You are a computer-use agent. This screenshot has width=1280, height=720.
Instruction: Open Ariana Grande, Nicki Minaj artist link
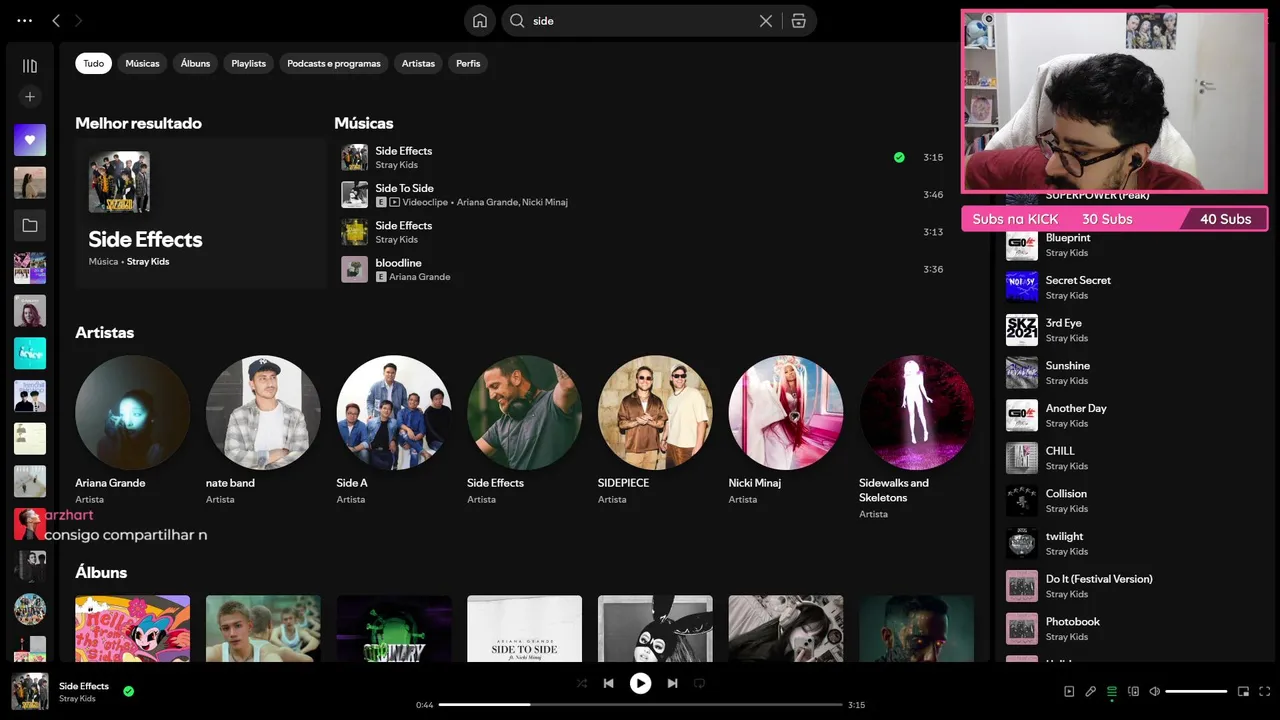click(512, 202)
